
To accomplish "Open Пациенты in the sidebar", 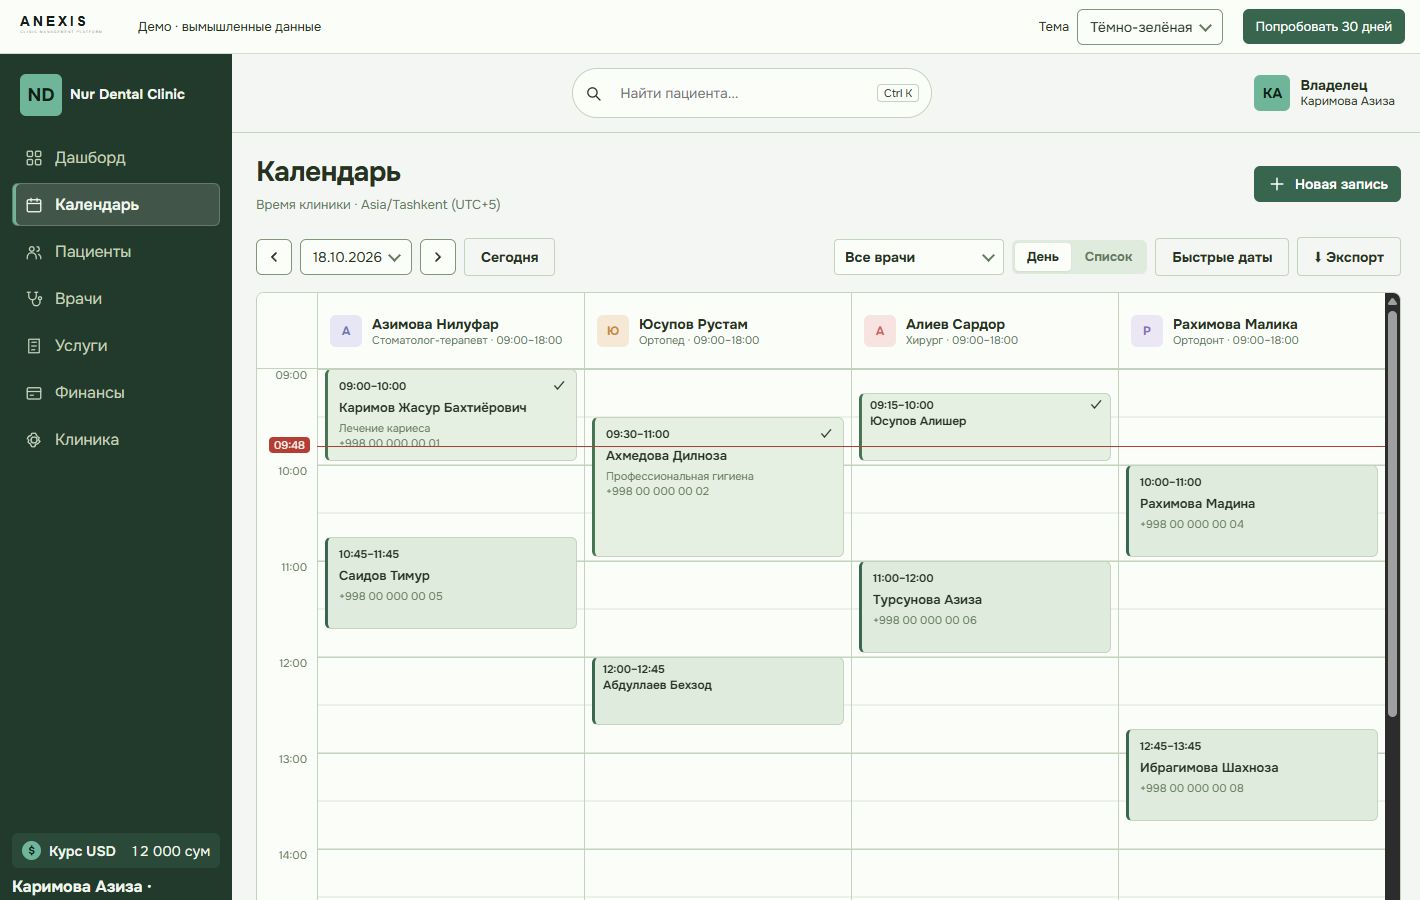I will tap(116, 252).
